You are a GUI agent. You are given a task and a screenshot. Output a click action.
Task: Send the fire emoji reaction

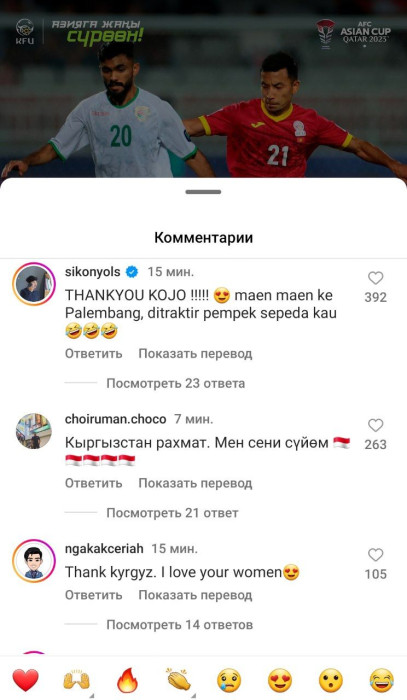pos(127,680)
